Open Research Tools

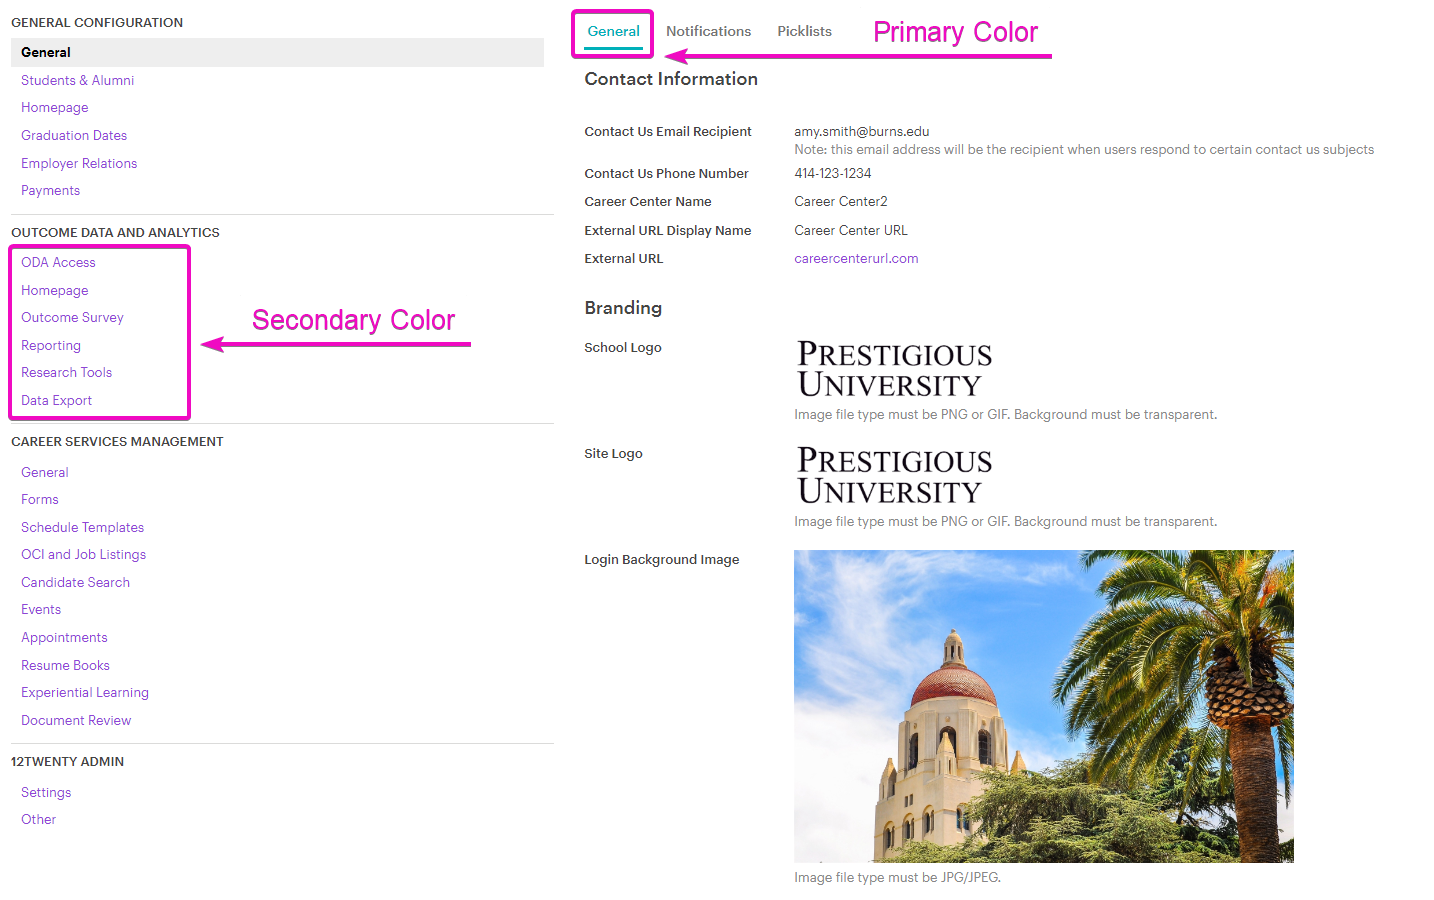click(x=66, y=372)
